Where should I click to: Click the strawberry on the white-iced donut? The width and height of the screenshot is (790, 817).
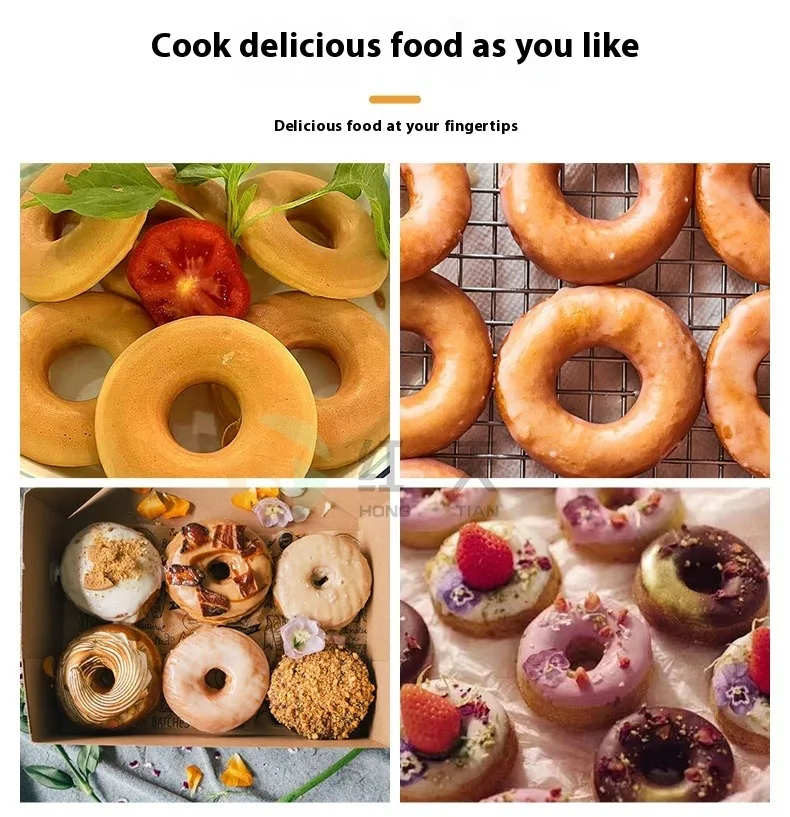pos(484,557)
